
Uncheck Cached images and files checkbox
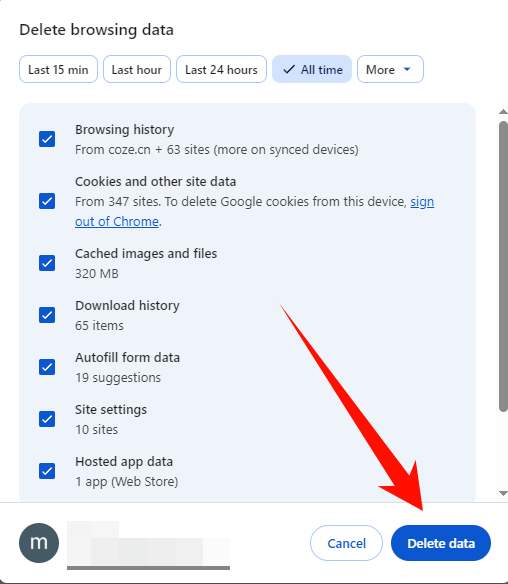pyautogui.click(x=47, y=263)
